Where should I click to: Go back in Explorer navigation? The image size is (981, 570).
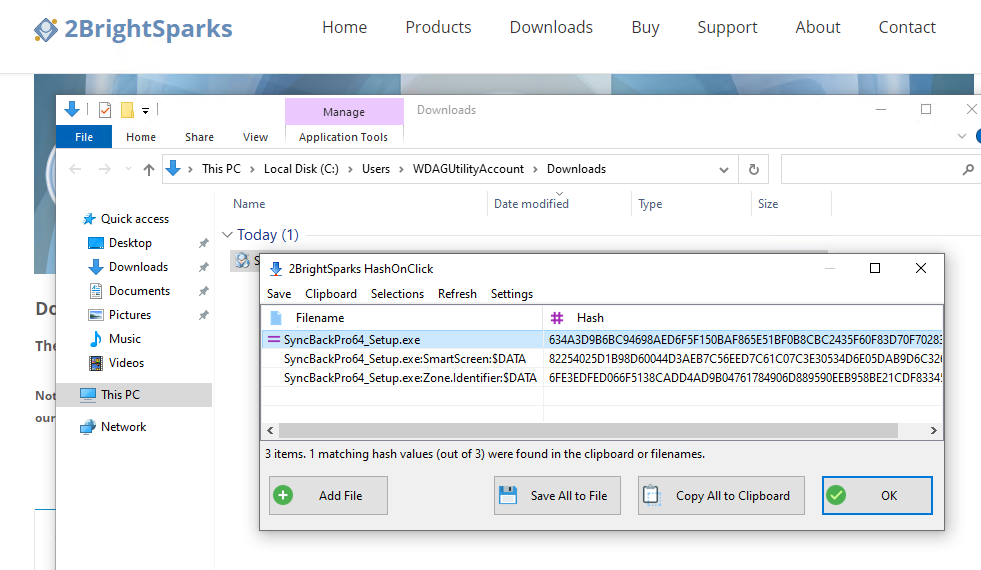tap(75, 169)
